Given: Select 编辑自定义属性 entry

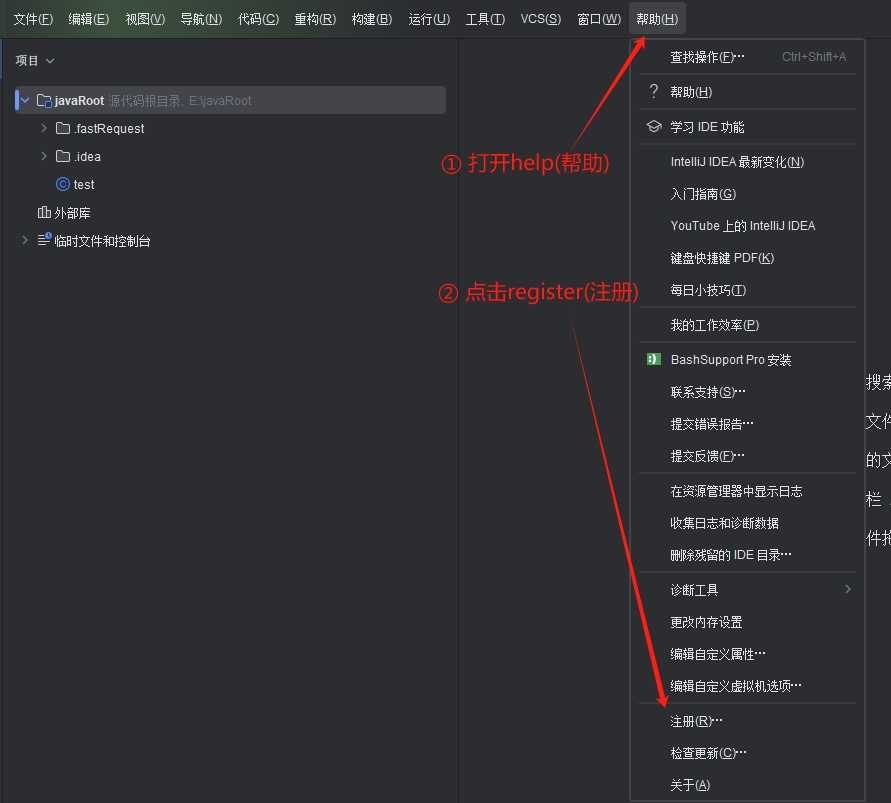Looking at the screenshot, I should [747, 654].
